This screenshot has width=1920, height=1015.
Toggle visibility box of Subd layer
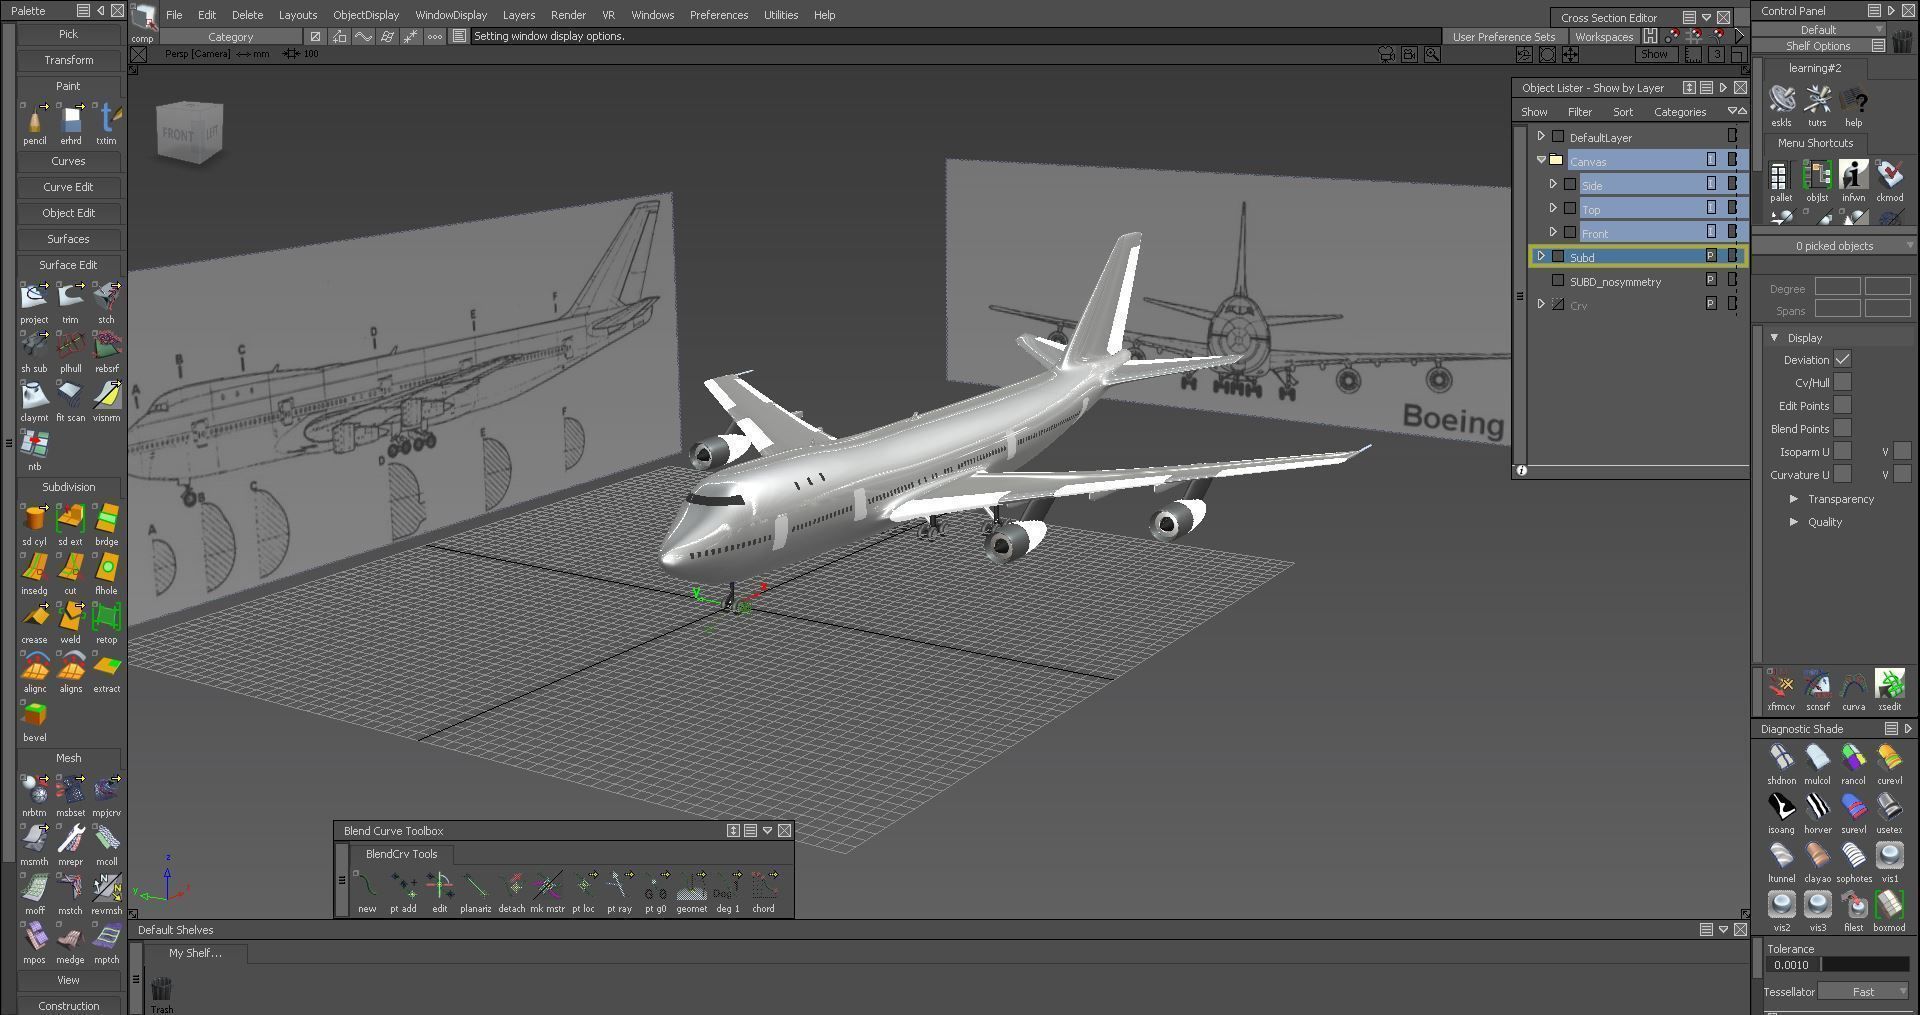tap(1558, 257)
